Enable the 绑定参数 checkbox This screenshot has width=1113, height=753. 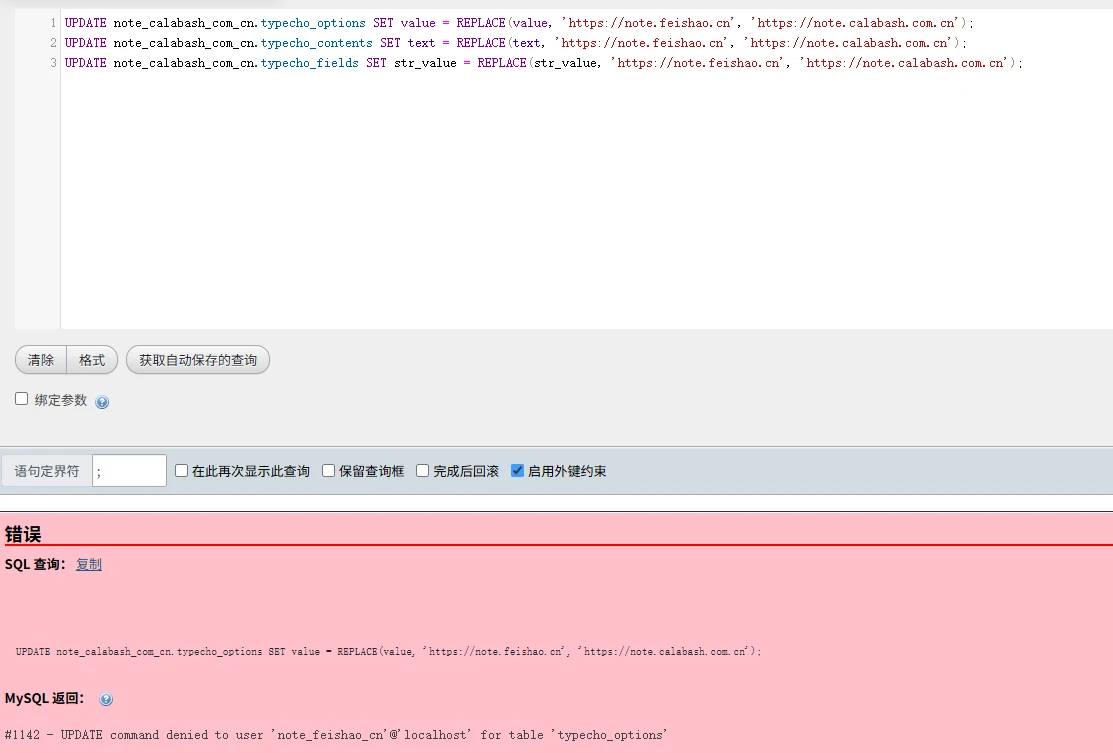(x=22, y=399)
